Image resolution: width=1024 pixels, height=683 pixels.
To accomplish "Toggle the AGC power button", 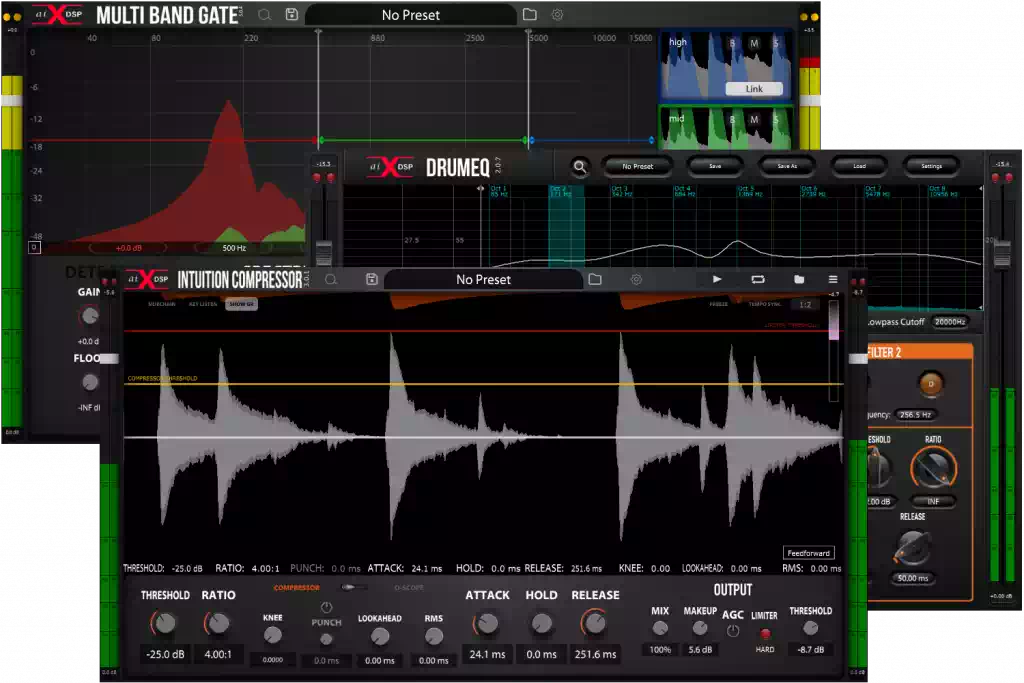I will click(x=733, y=631).
